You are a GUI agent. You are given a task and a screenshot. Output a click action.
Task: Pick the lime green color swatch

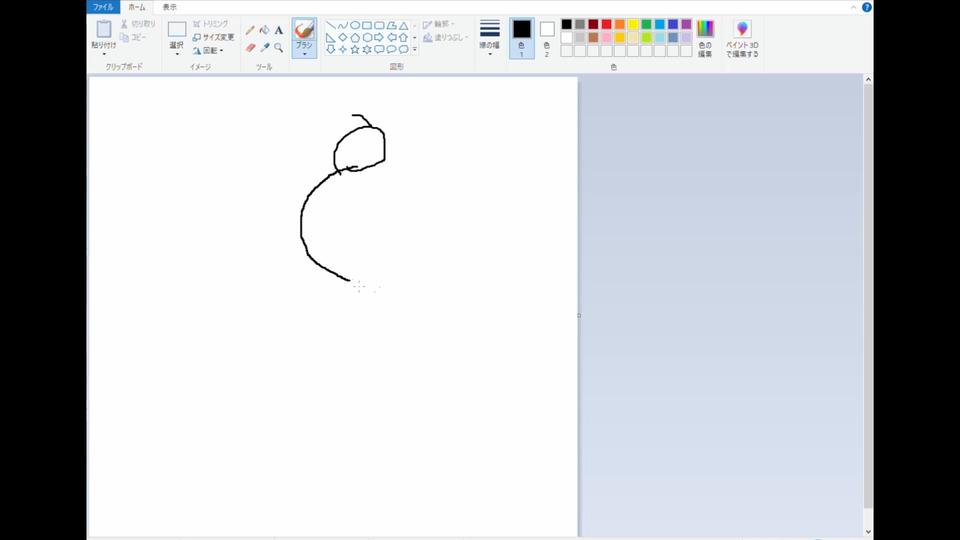647,37
